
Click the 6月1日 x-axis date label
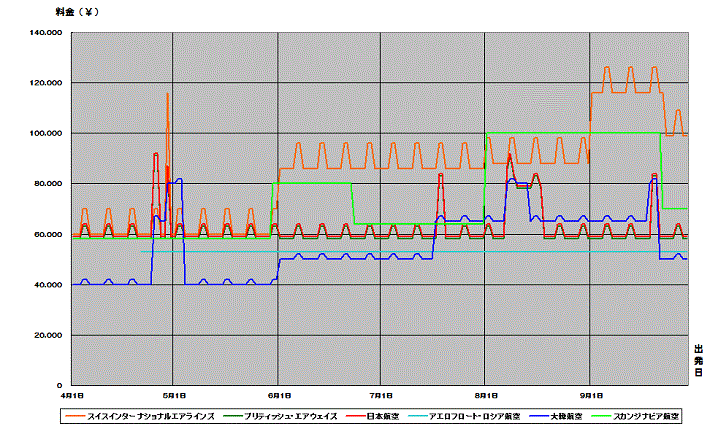click(278, 395)
